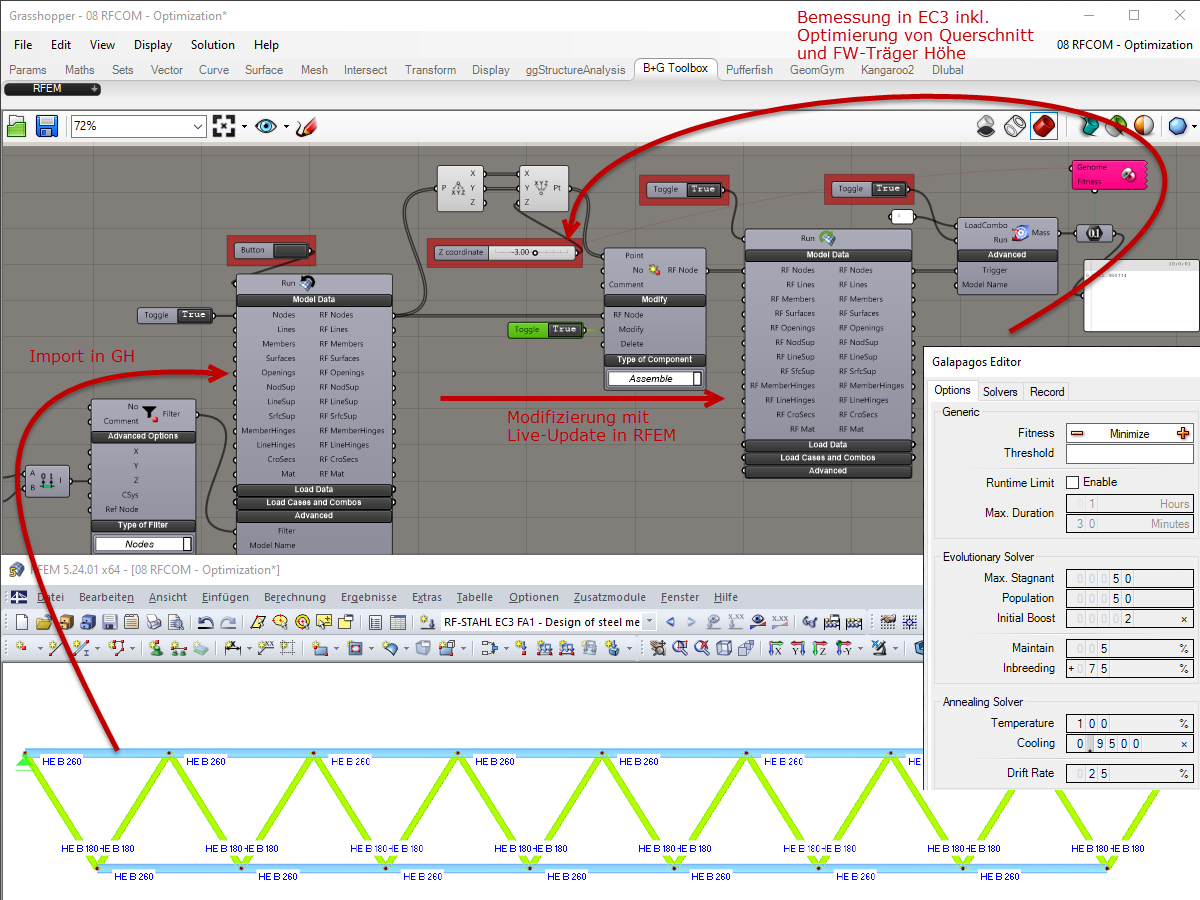Click the zoom extents icon in canvas toolbar
This screenshot has height=900, width=1200.
click(224, 126)
